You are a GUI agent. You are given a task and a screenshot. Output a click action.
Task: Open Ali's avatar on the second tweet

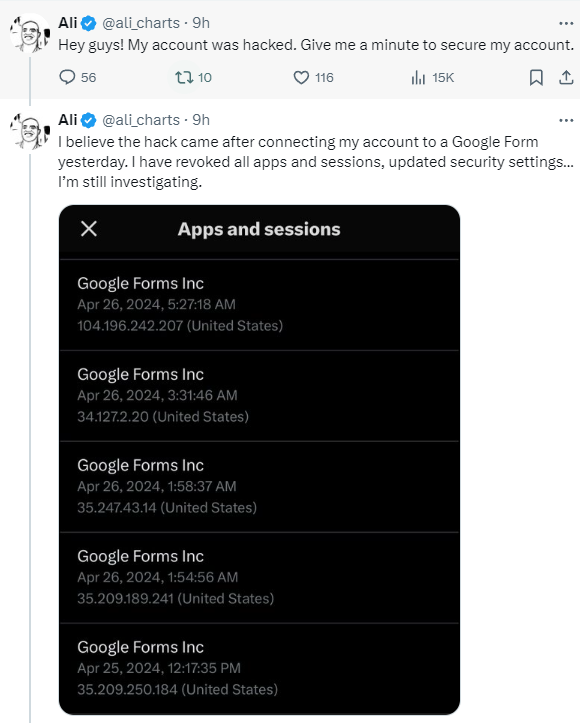pos(30,130)
